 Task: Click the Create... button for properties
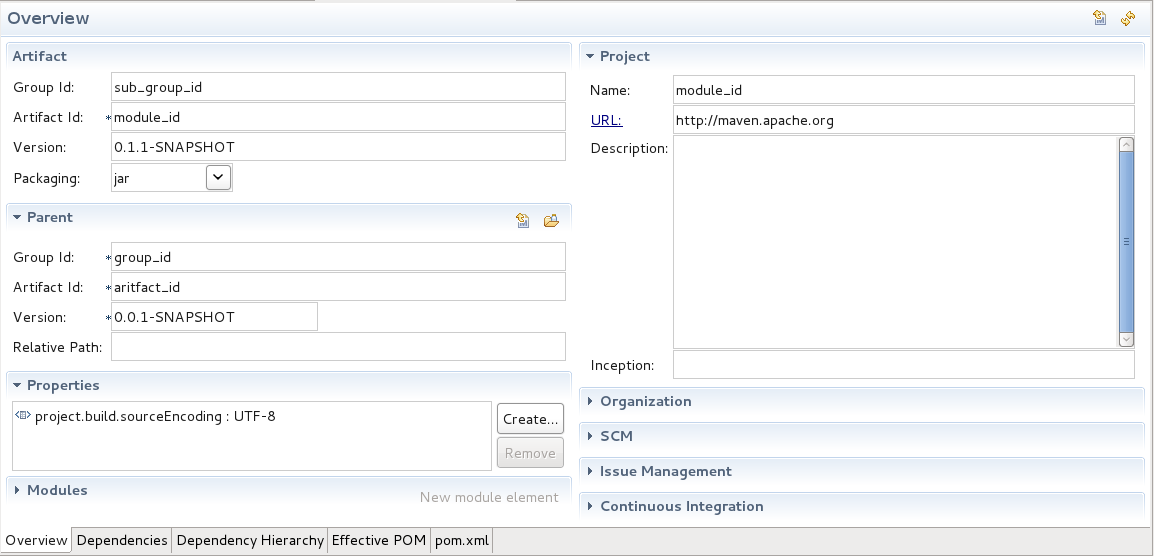tap(530, 419)
